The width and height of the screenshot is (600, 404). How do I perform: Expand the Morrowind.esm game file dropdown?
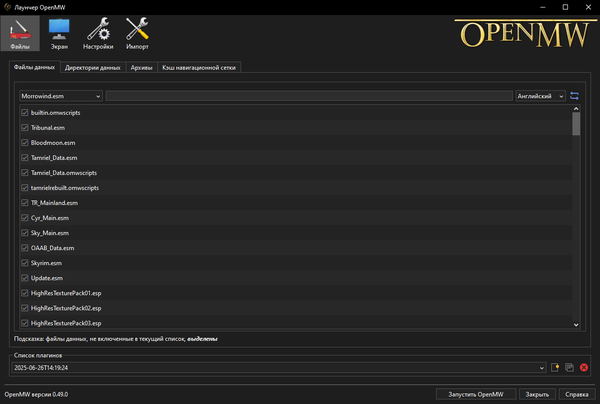click(60, 96)
